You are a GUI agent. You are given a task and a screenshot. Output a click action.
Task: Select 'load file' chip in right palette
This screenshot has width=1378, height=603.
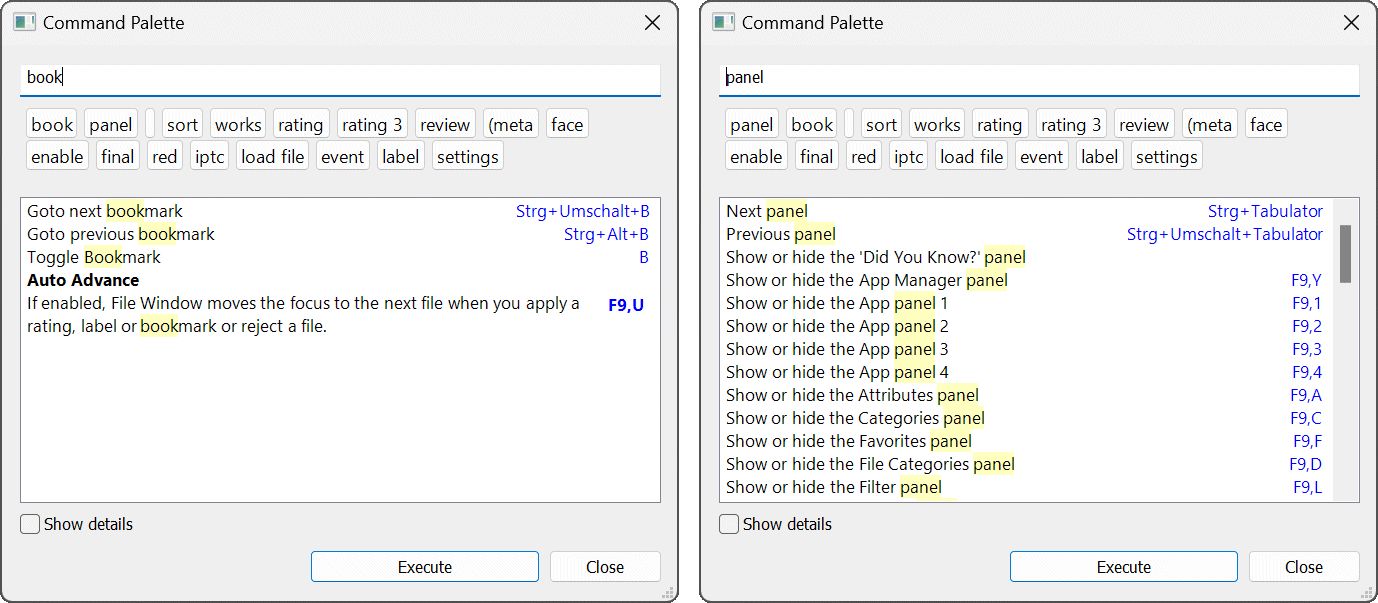coord(971,157)
